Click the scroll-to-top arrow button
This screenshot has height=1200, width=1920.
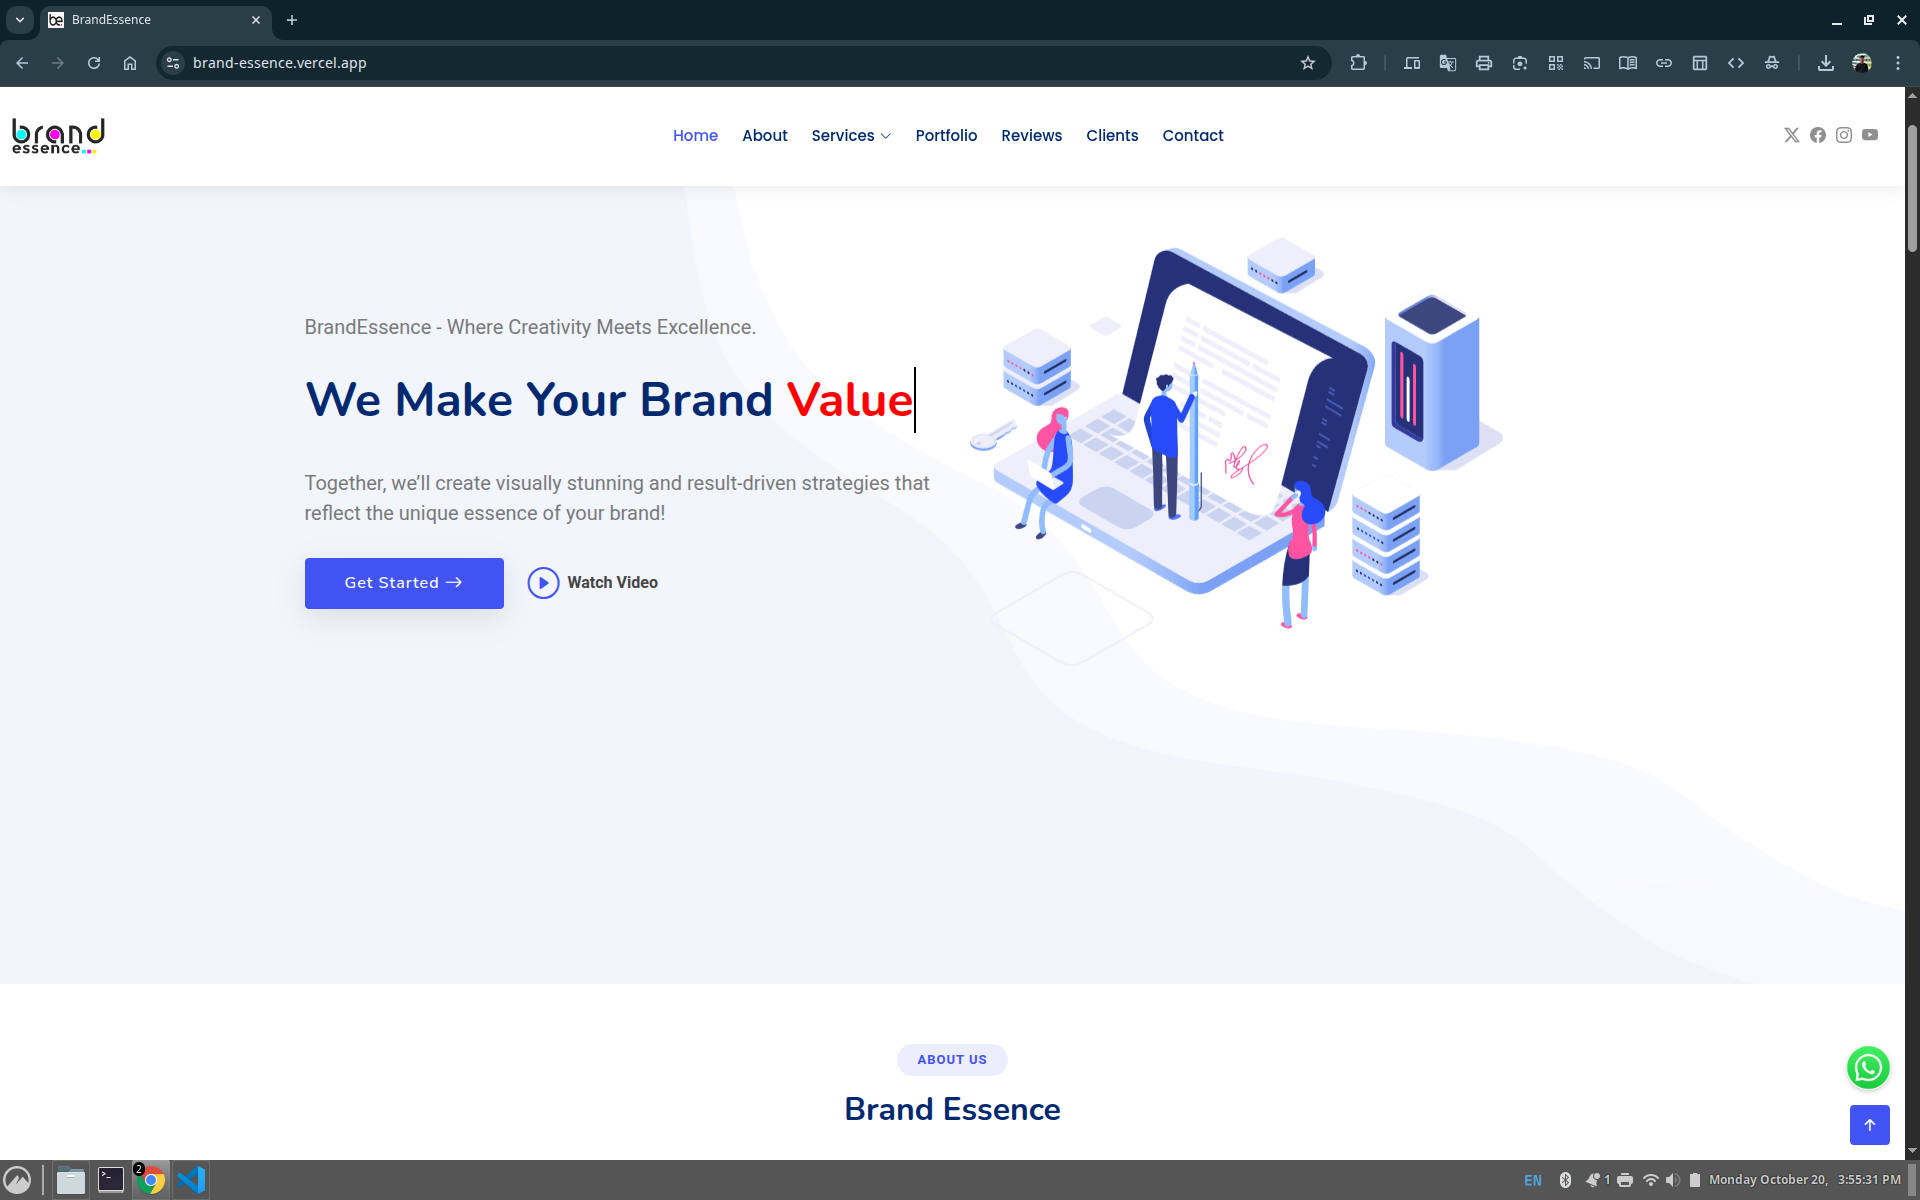[1868, 1124]
